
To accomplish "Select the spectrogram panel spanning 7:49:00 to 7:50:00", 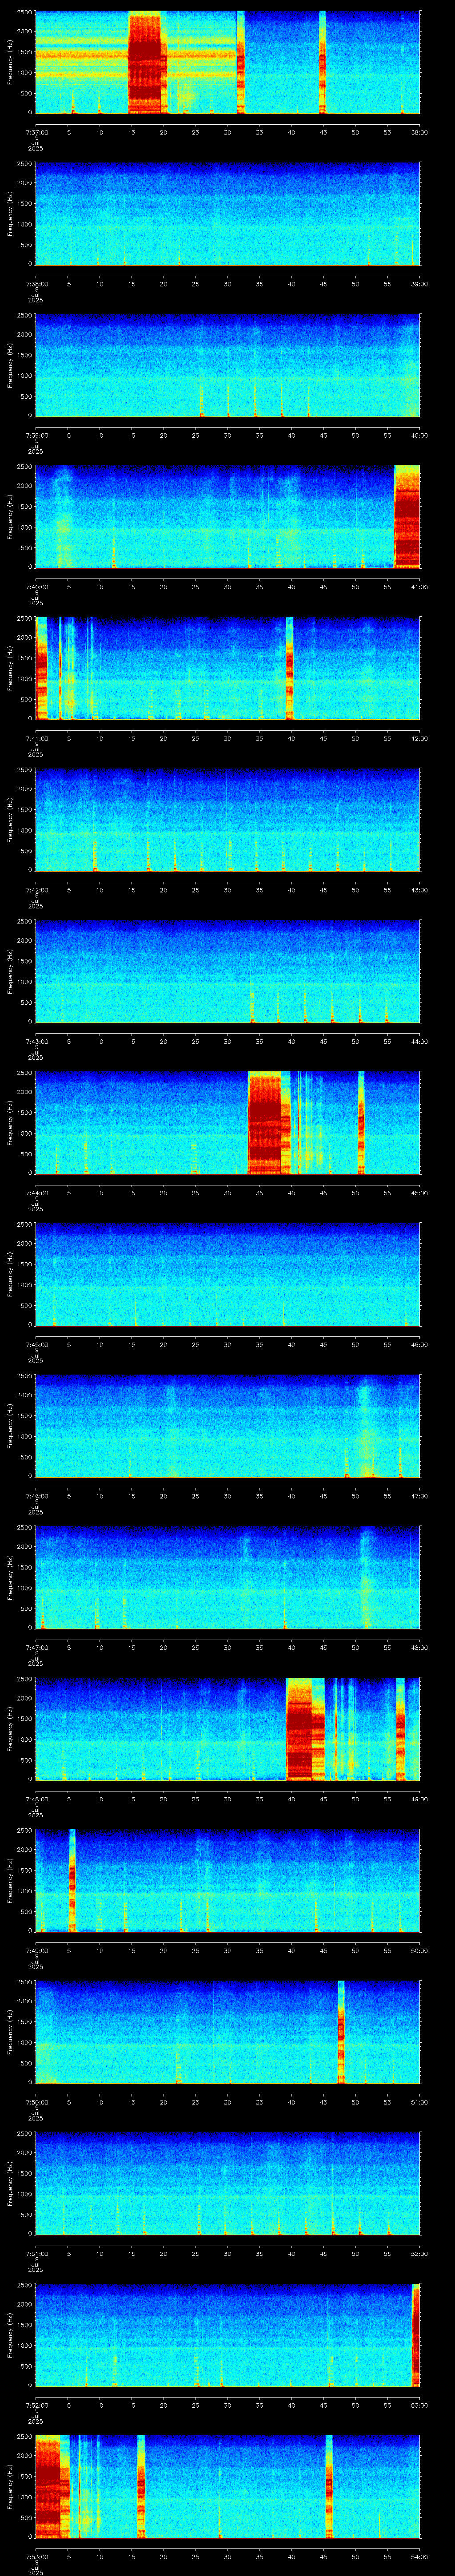I will [227, 1881].
